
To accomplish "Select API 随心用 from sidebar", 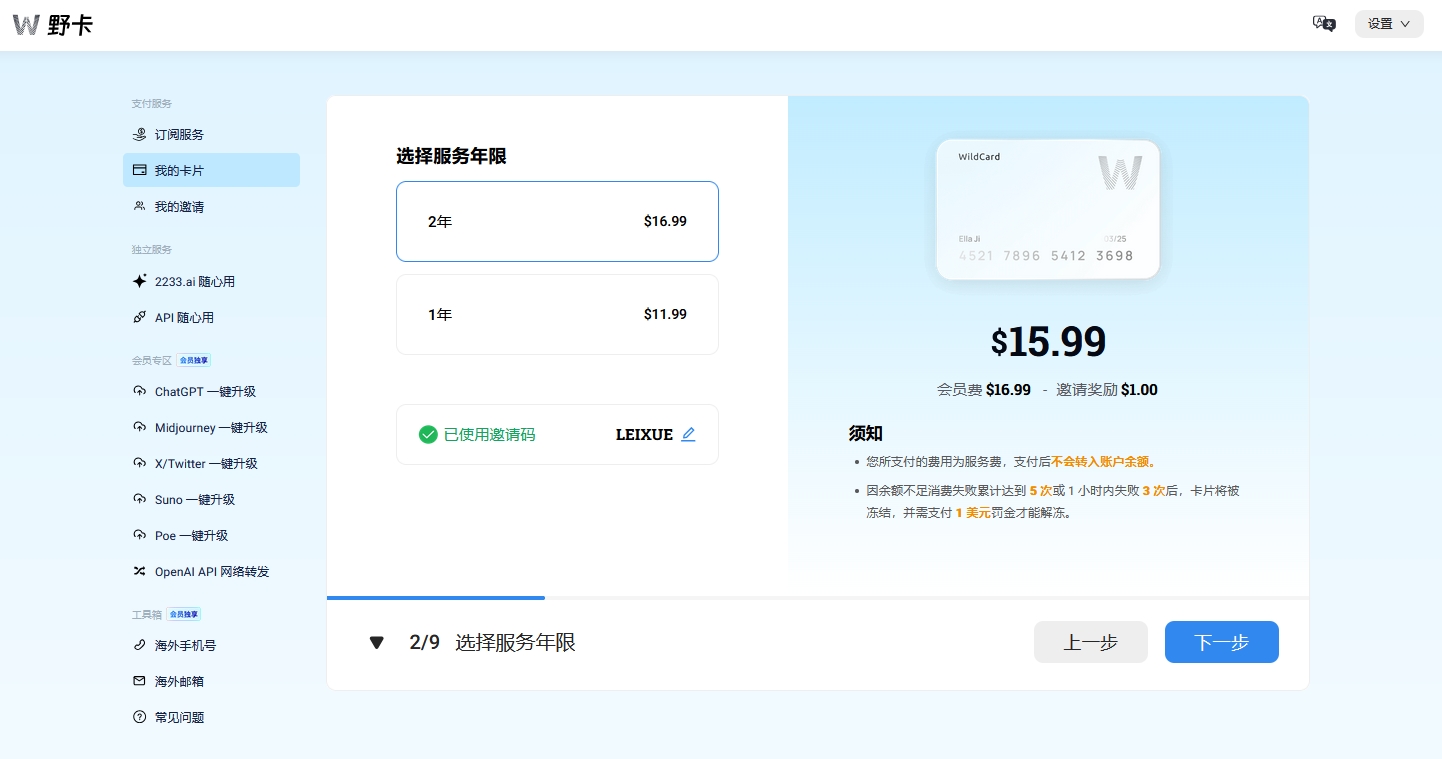I will (183, 317).
